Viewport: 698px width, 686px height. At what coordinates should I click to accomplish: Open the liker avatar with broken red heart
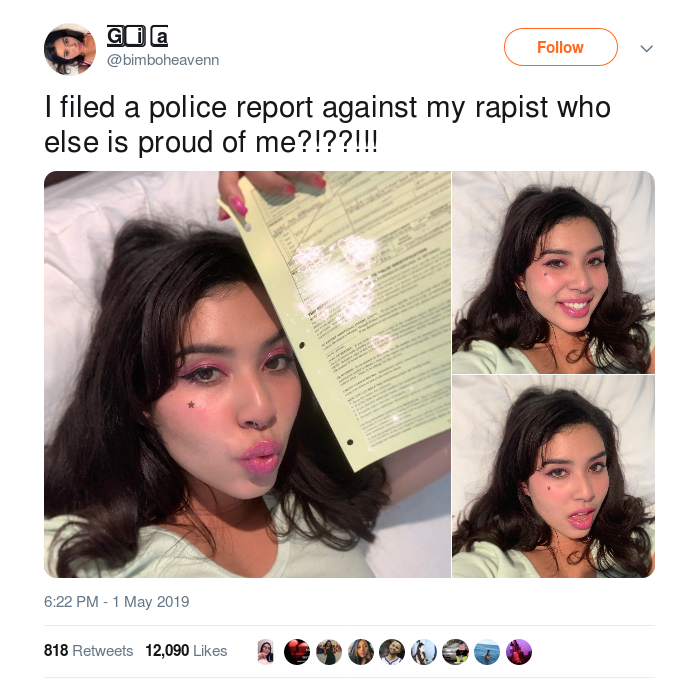coord(297,652)
